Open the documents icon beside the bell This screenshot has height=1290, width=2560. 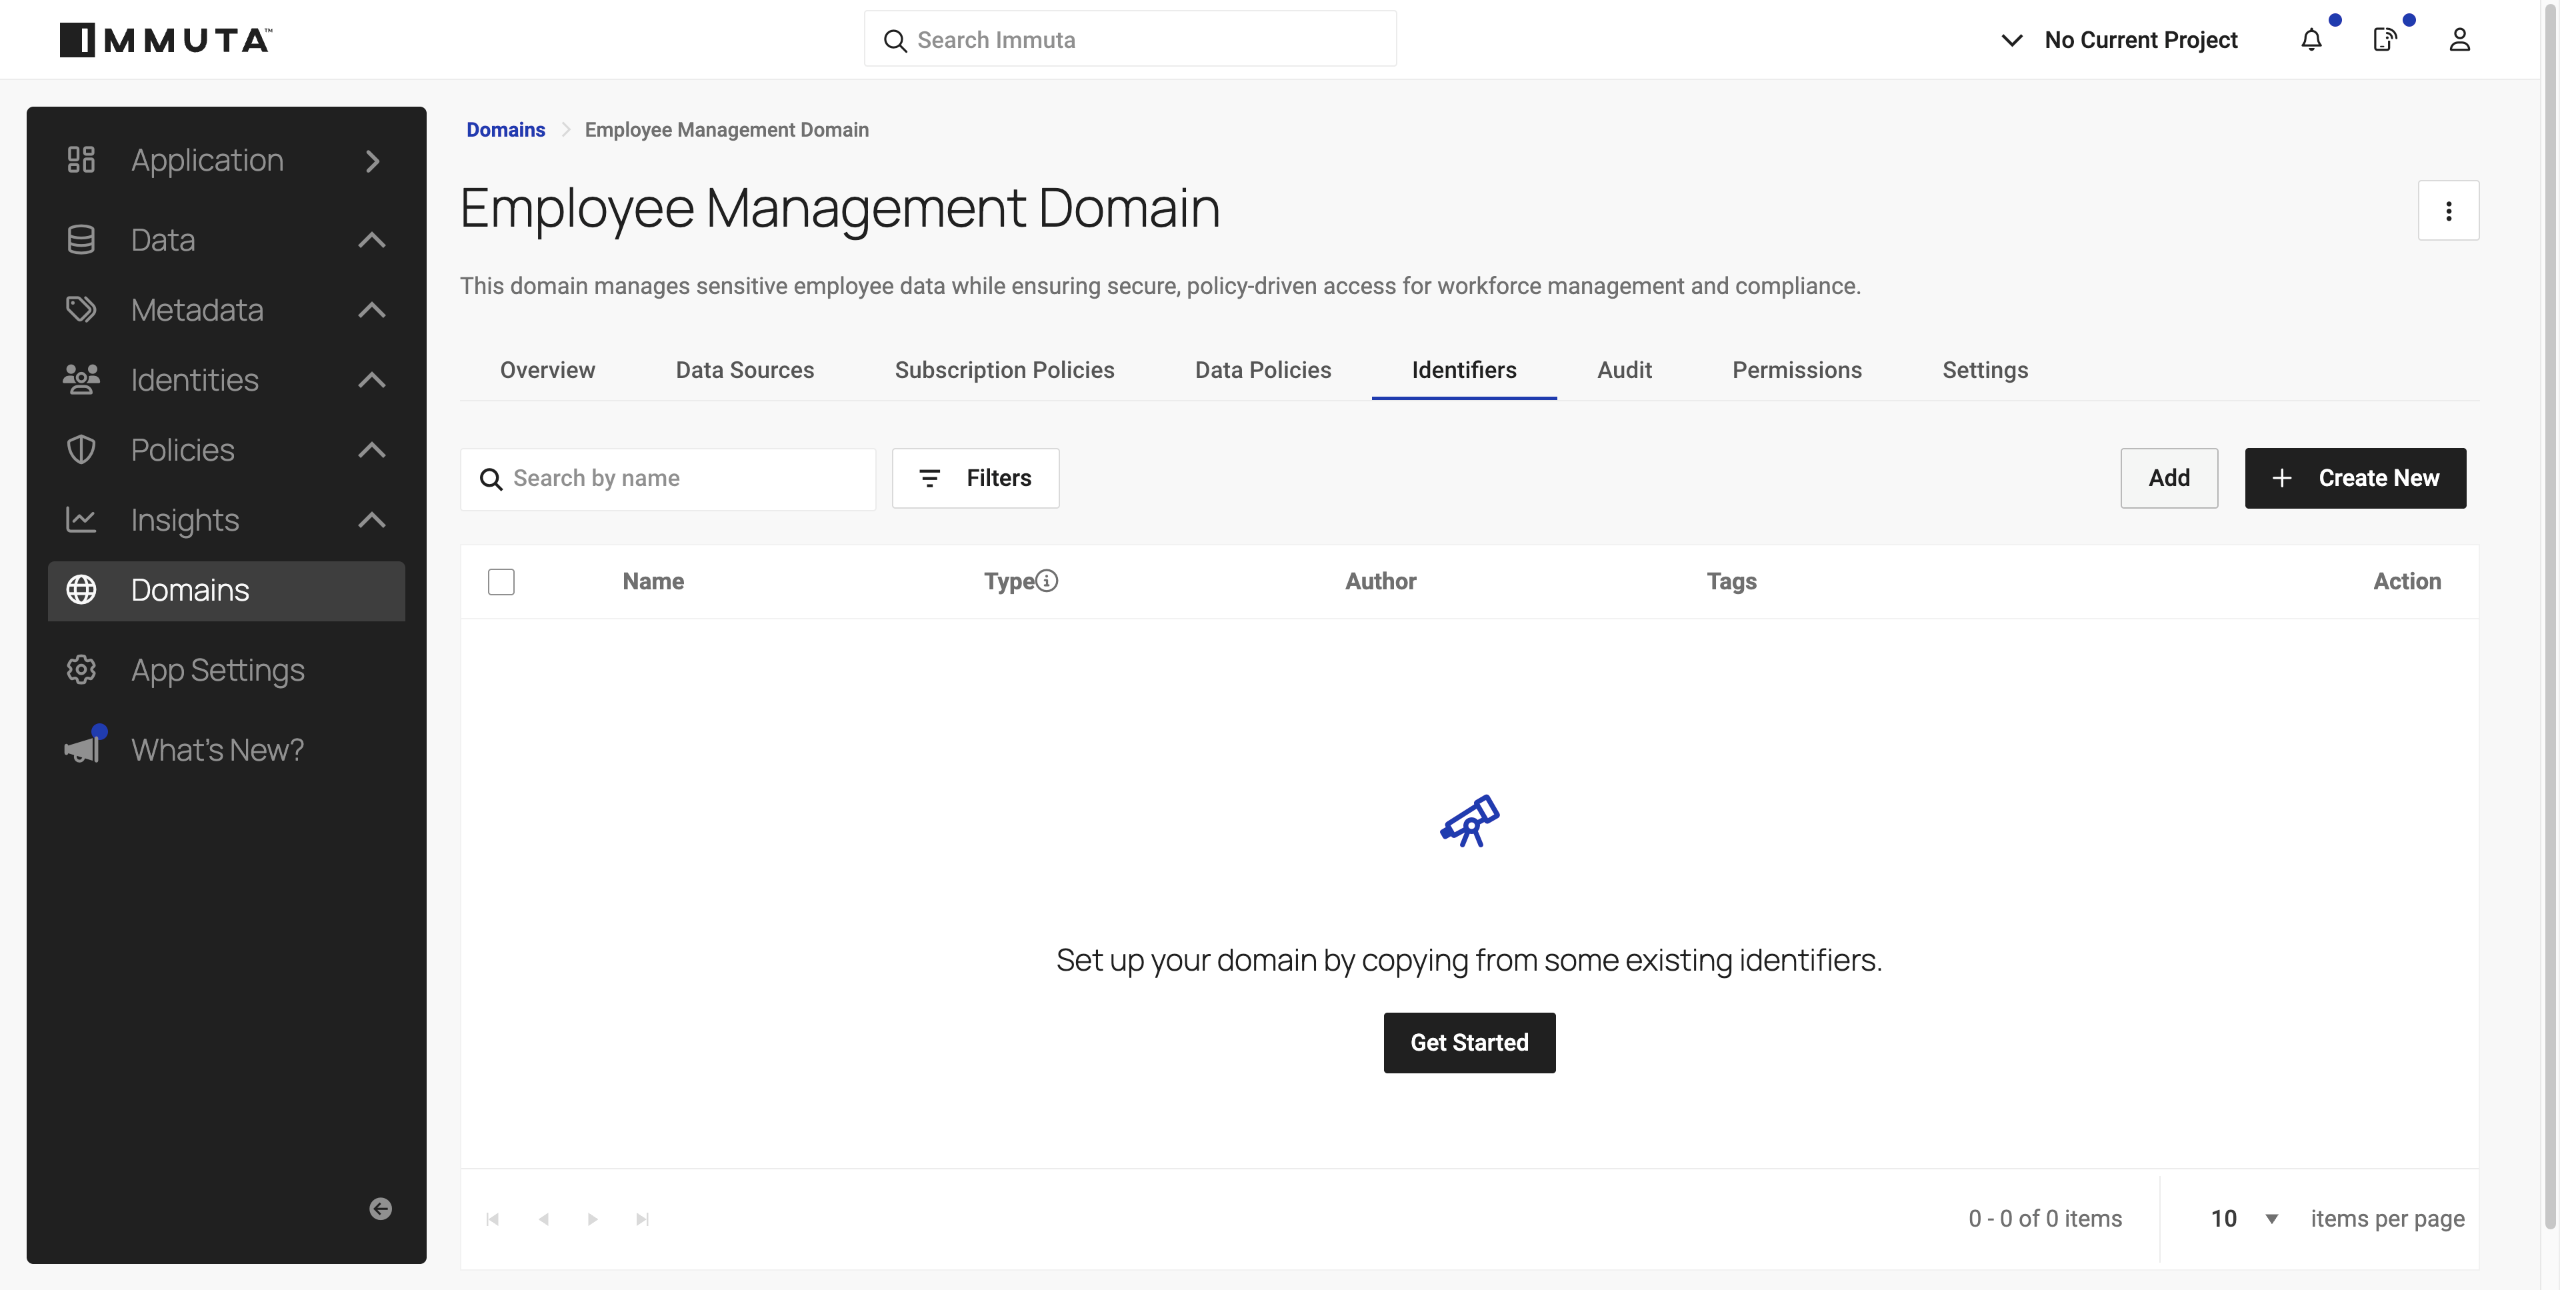pos(2385,40)
